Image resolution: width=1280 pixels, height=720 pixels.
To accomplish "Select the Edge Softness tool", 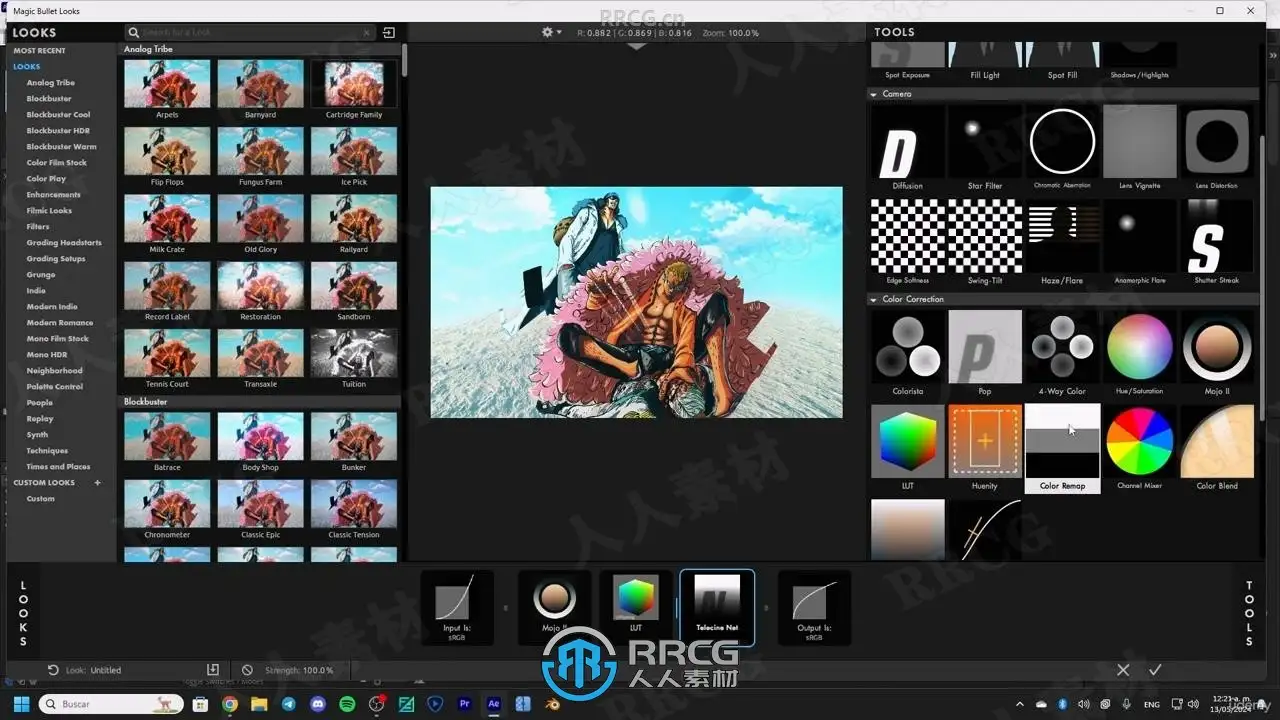I will [x=907, y=243].
